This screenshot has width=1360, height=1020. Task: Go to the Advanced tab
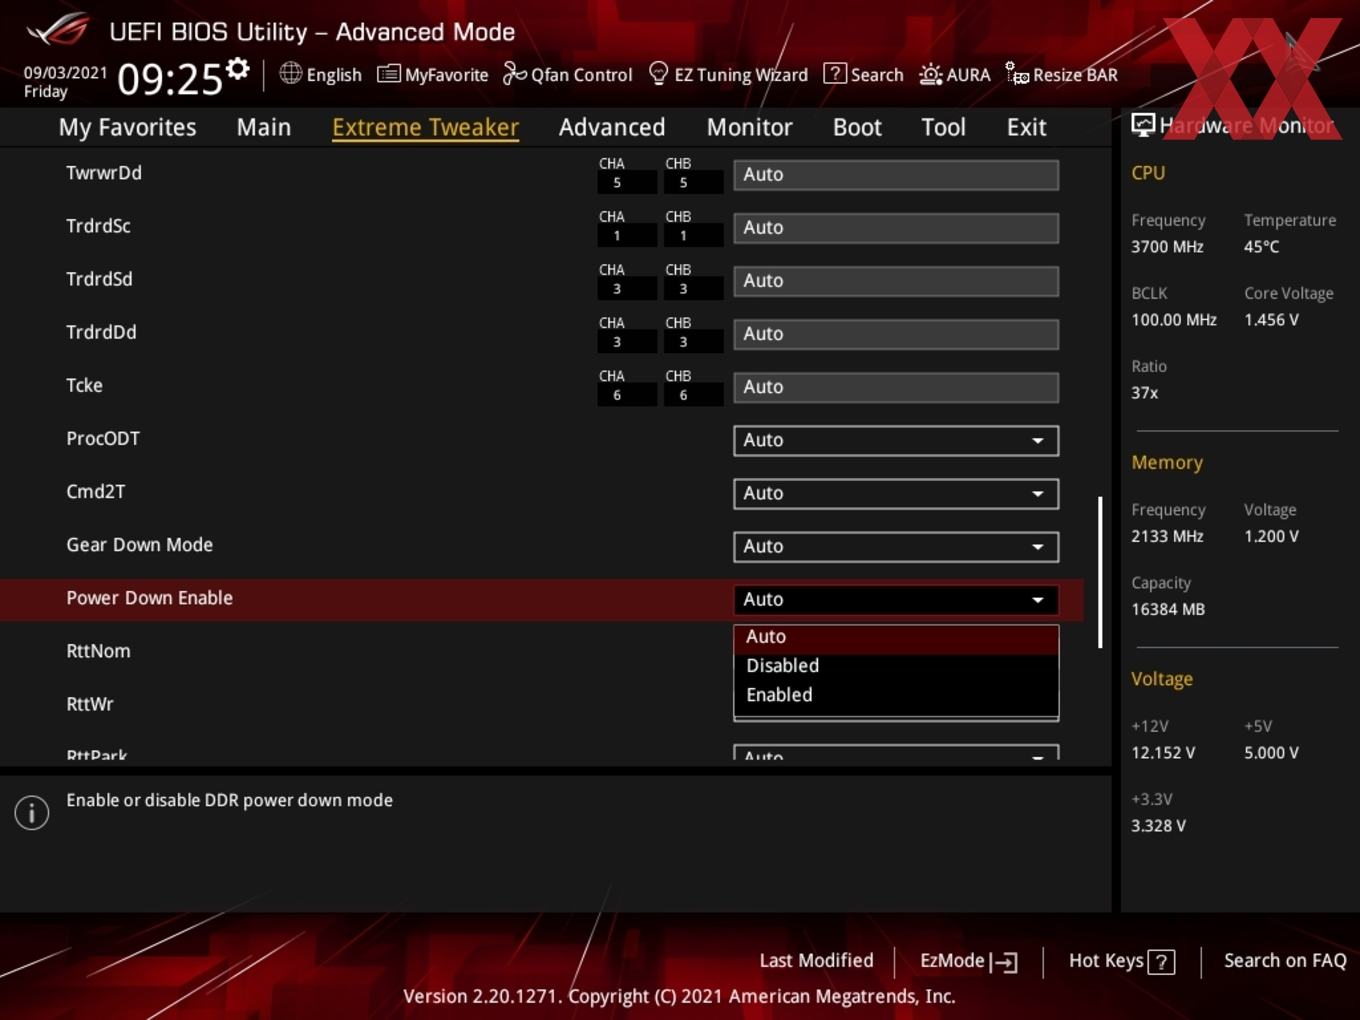(612, 127)
